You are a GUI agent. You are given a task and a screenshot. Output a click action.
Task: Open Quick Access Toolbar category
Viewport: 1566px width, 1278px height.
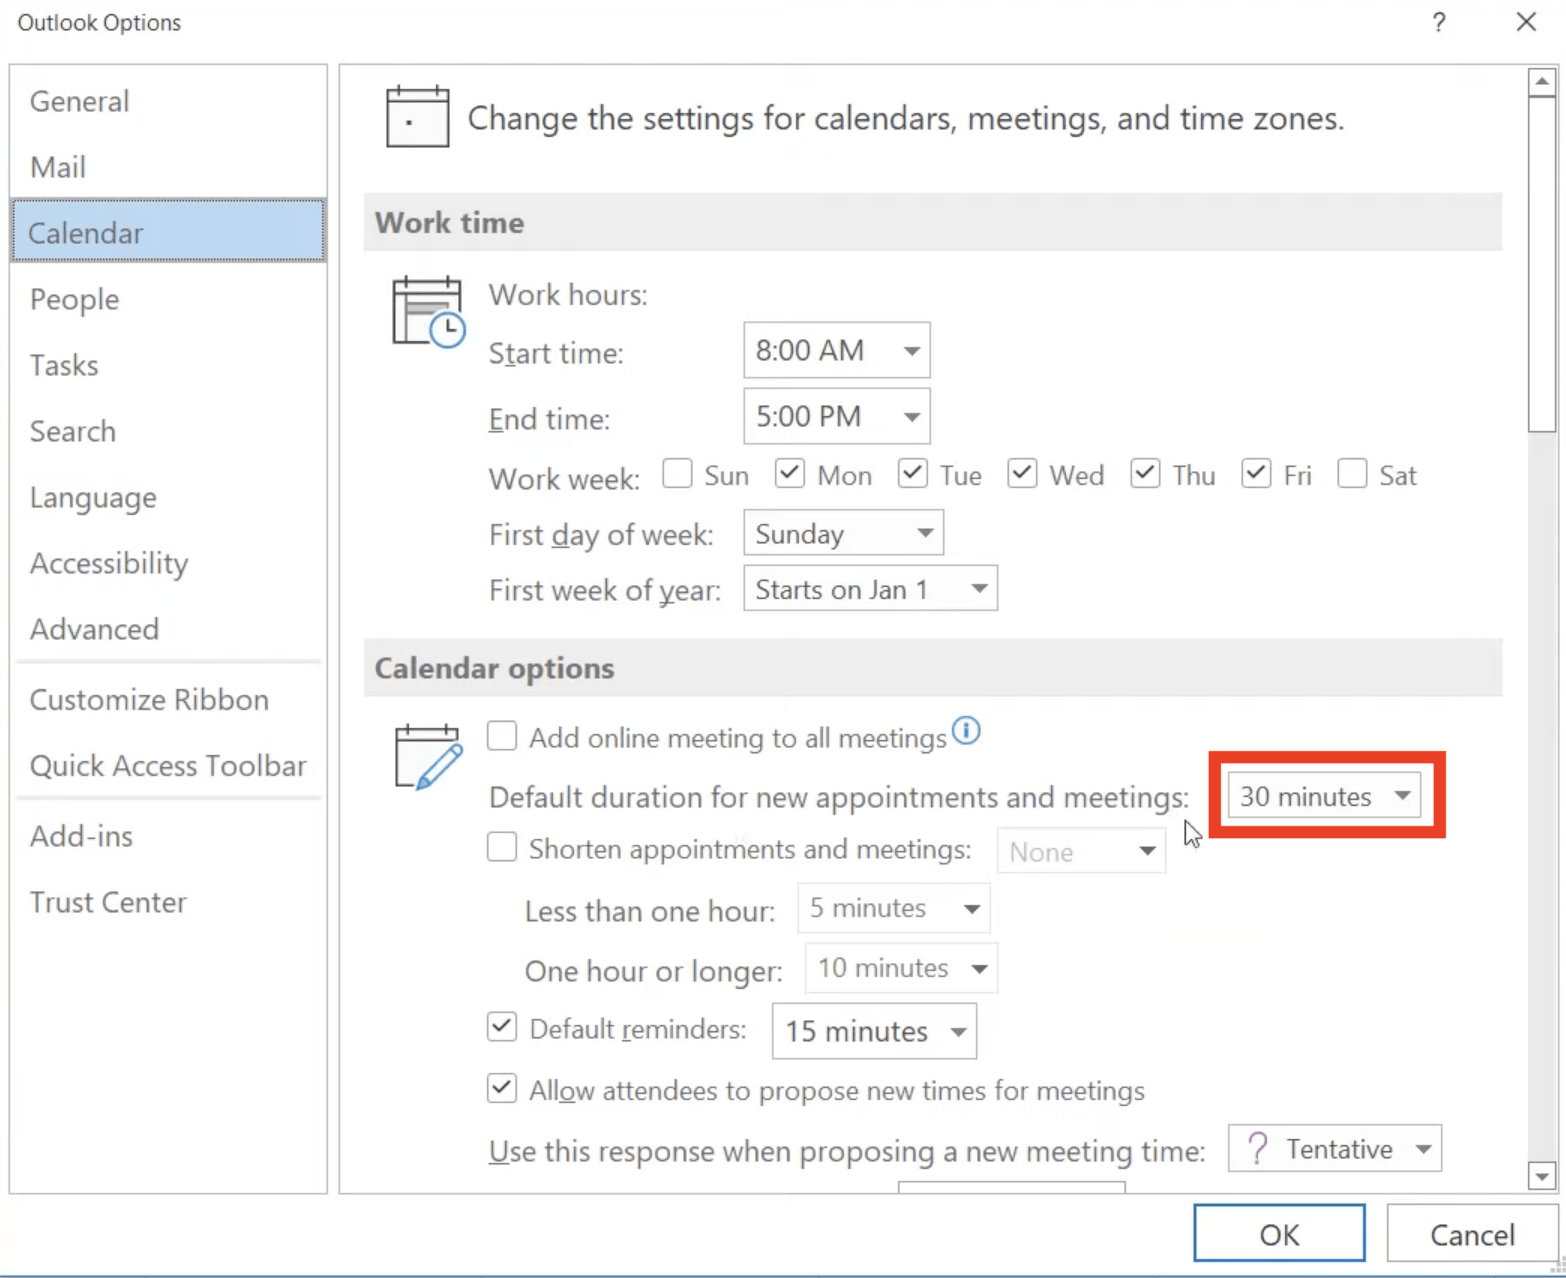[x=168, y=766]
